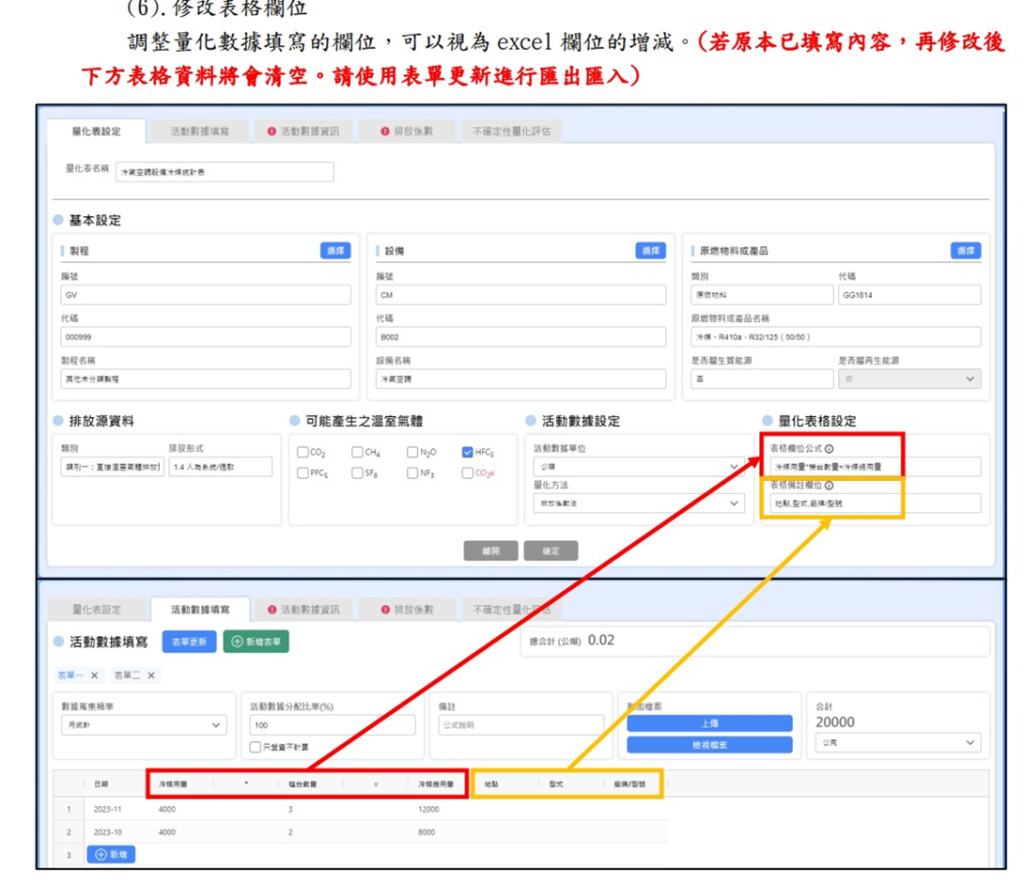This screenshot has height=884, width=1024.
Task: Click the blue 上傳 upload button
Action: [709, 722]
